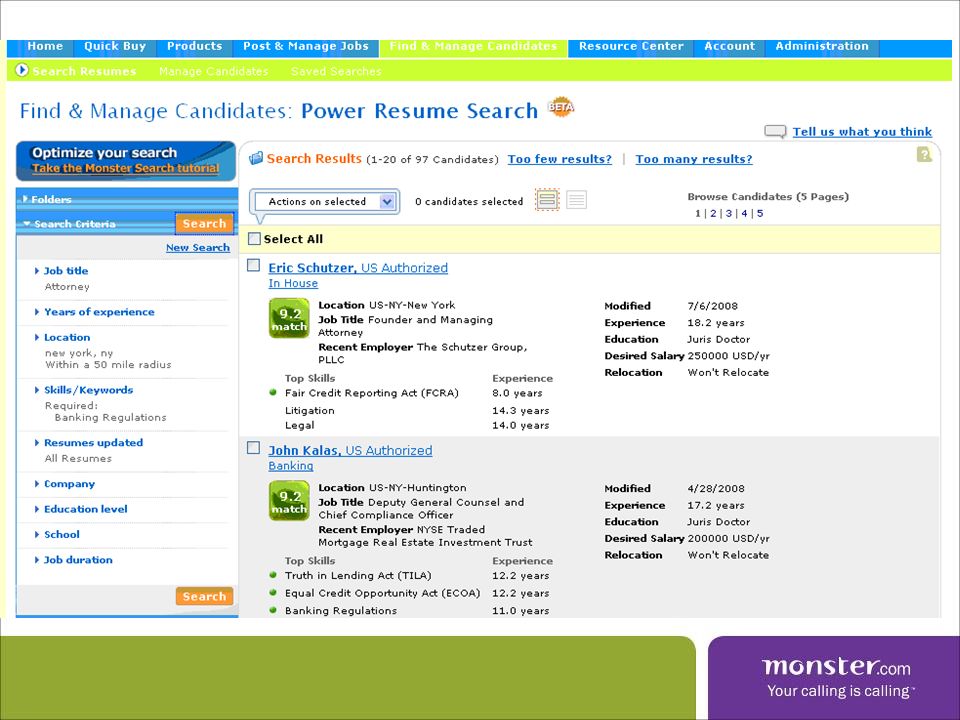Switch to Saved Searches subtab
This screenshot has width=960, height=720.
tap(336, 72)
